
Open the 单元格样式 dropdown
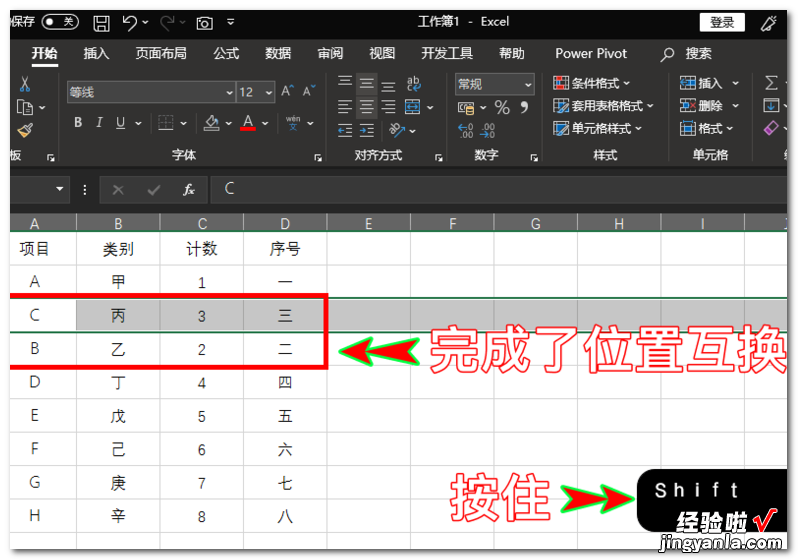(598, 128)
